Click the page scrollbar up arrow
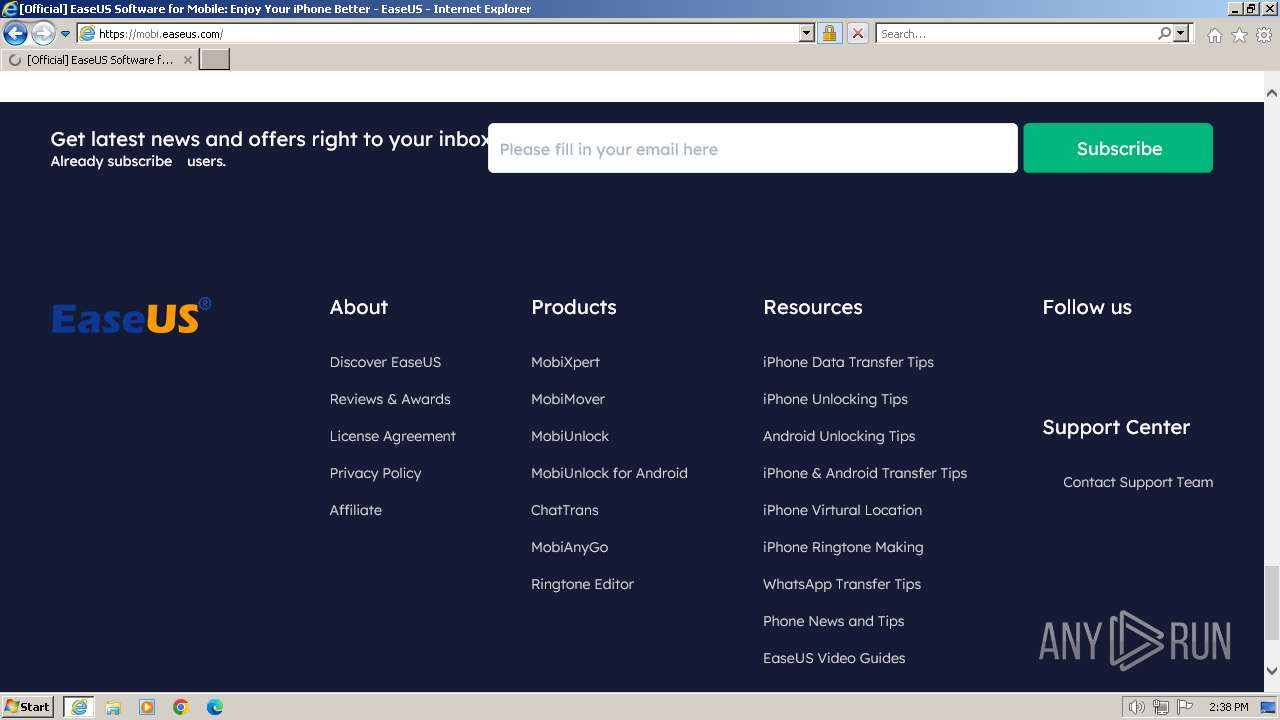Screen dimensions: 1280x720 pos(1272,93)
